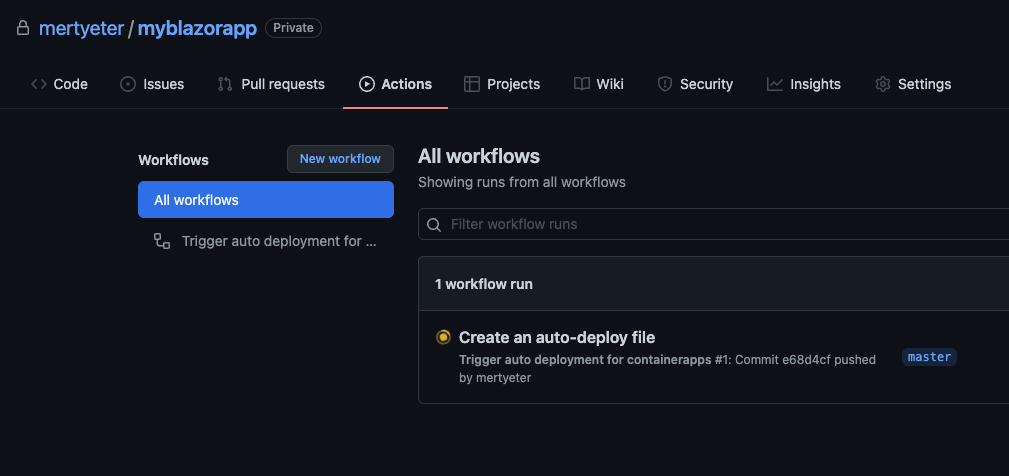1009x476 pixels.
Task: Click the 1 workflow run header text
Action: [484, 284]
